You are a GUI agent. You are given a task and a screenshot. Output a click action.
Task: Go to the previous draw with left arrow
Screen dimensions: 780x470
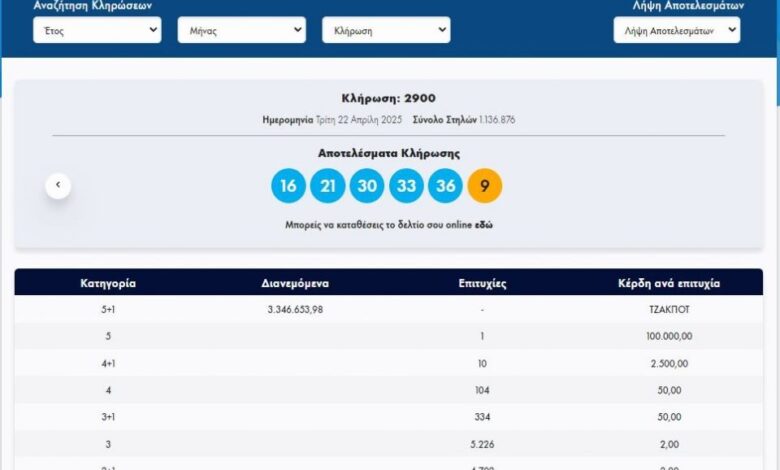(x=58, y=185)
